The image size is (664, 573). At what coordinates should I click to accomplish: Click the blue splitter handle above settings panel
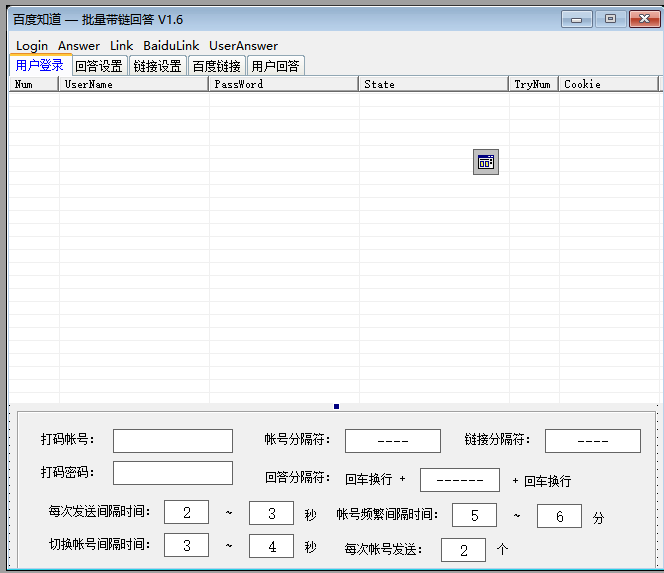[x=336, y=407]
